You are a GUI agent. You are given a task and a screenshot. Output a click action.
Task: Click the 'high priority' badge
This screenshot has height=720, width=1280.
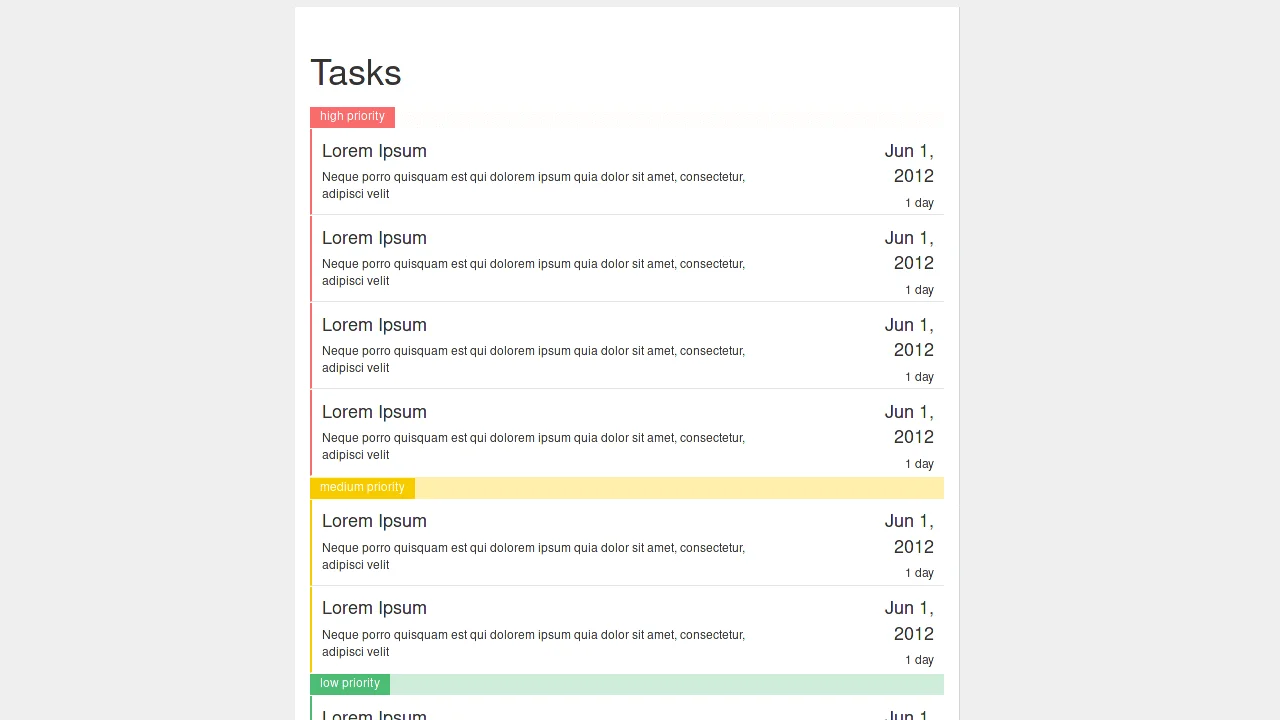(352, 116)
